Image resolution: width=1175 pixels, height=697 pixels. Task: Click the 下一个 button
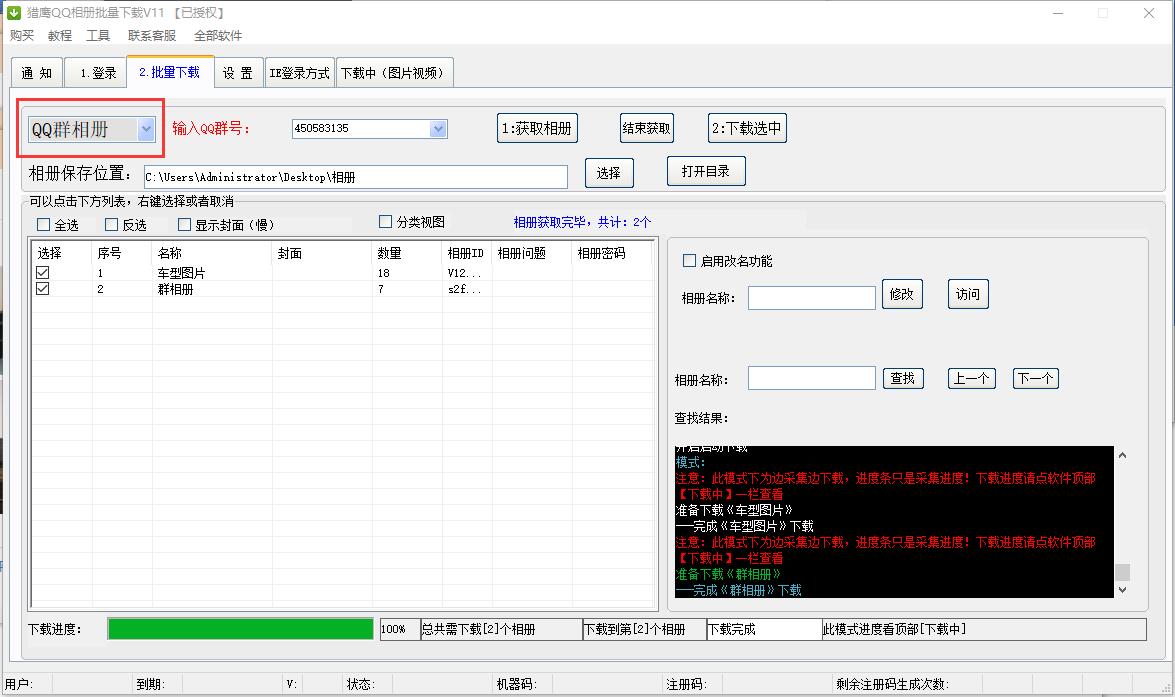coord(1036,378)
